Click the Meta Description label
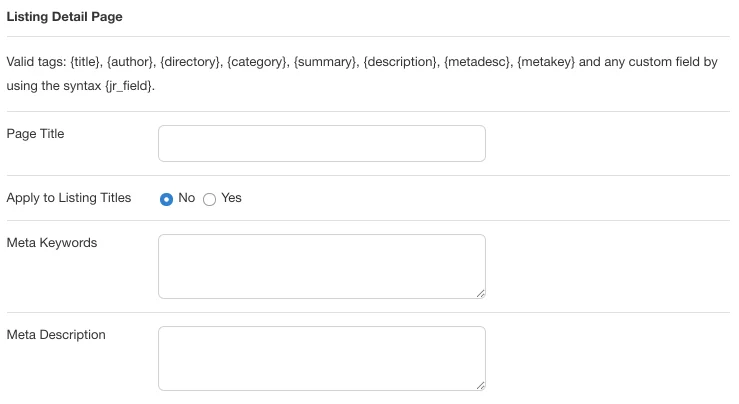739x404 pixels. pos(55,335)
